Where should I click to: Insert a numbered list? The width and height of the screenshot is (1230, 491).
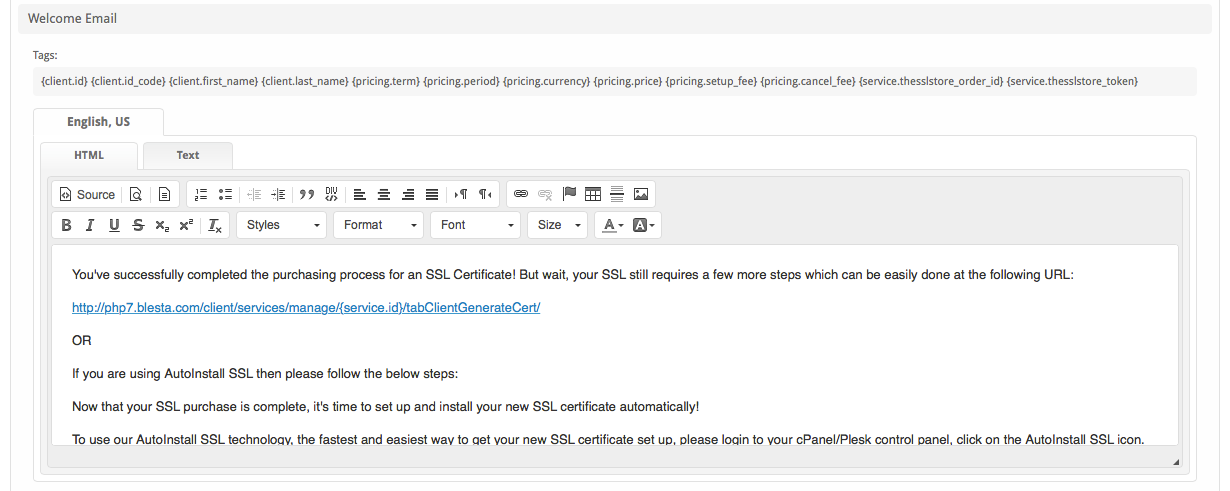(200, 194)
